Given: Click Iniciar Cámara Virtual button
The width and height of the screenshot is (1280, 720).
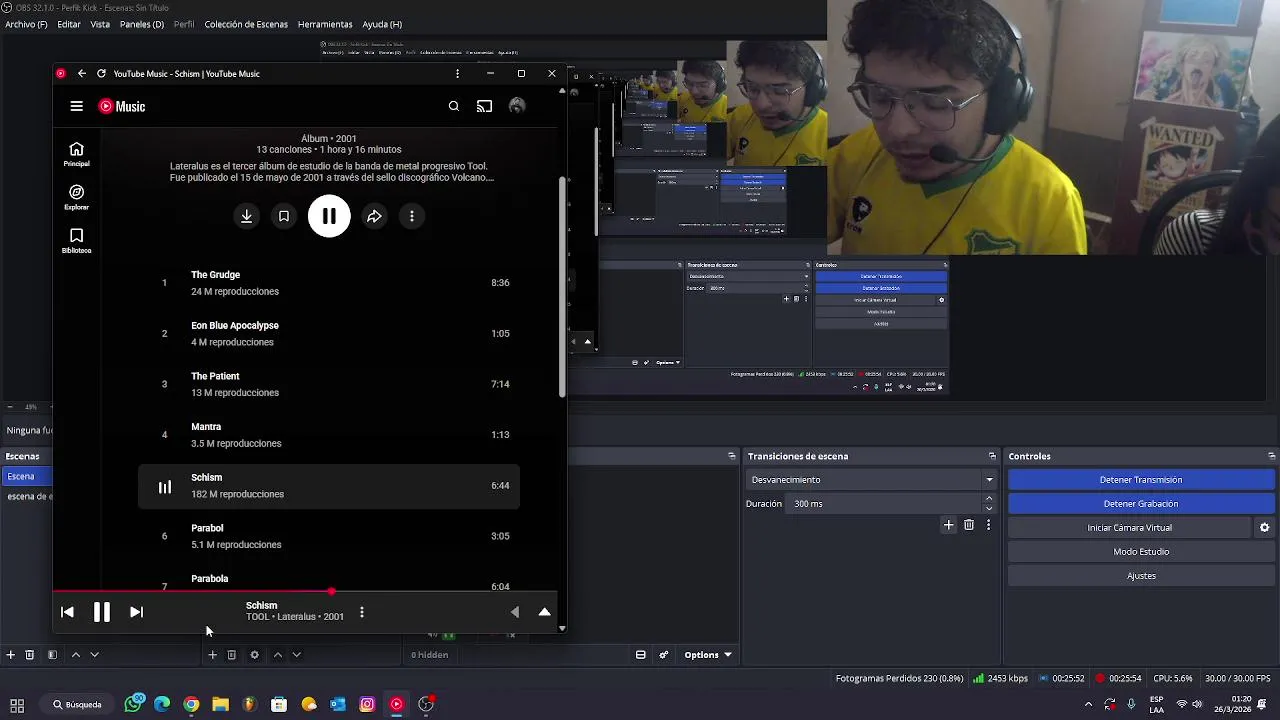Looking at the screenshot, I should 1130,528.
